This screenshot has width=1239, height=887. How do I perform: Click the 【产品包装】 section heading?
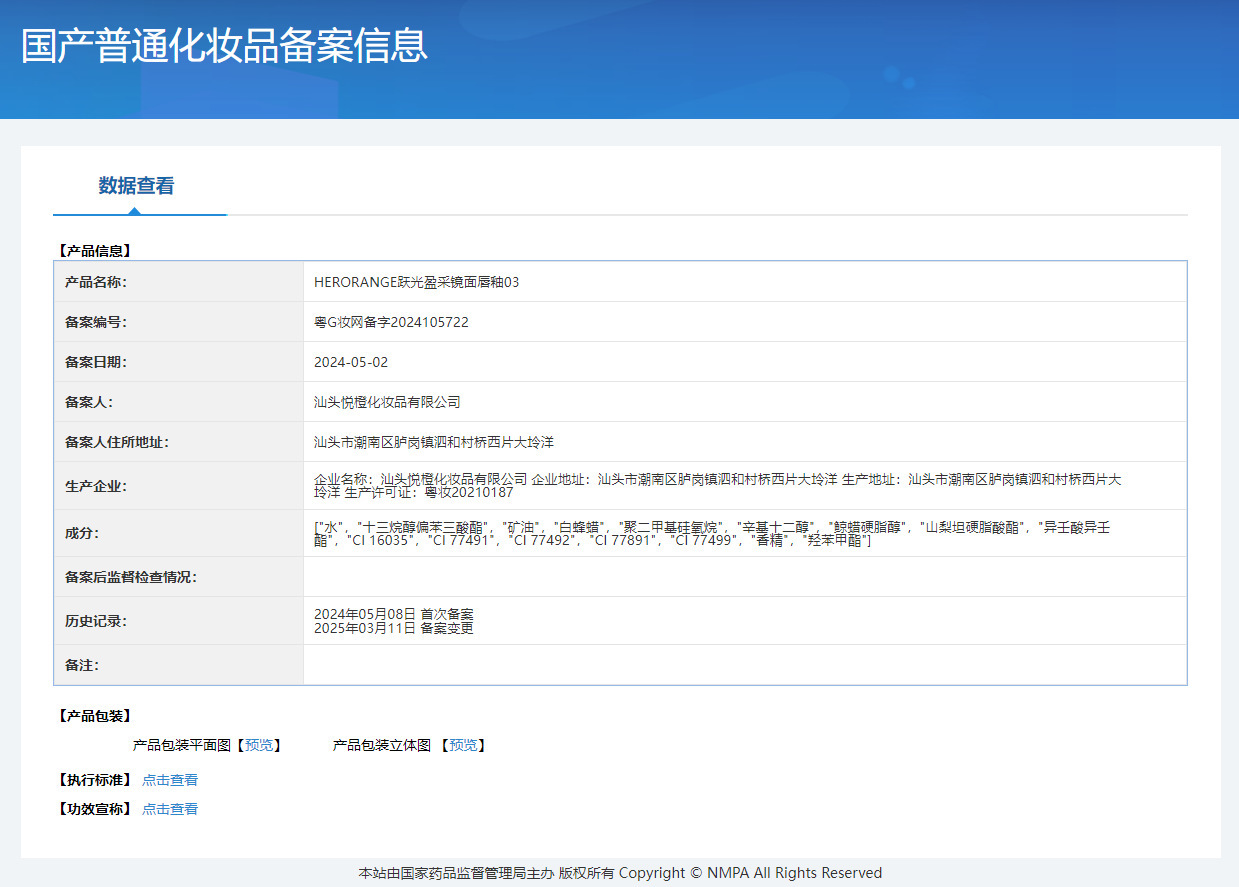coord(95,716)
